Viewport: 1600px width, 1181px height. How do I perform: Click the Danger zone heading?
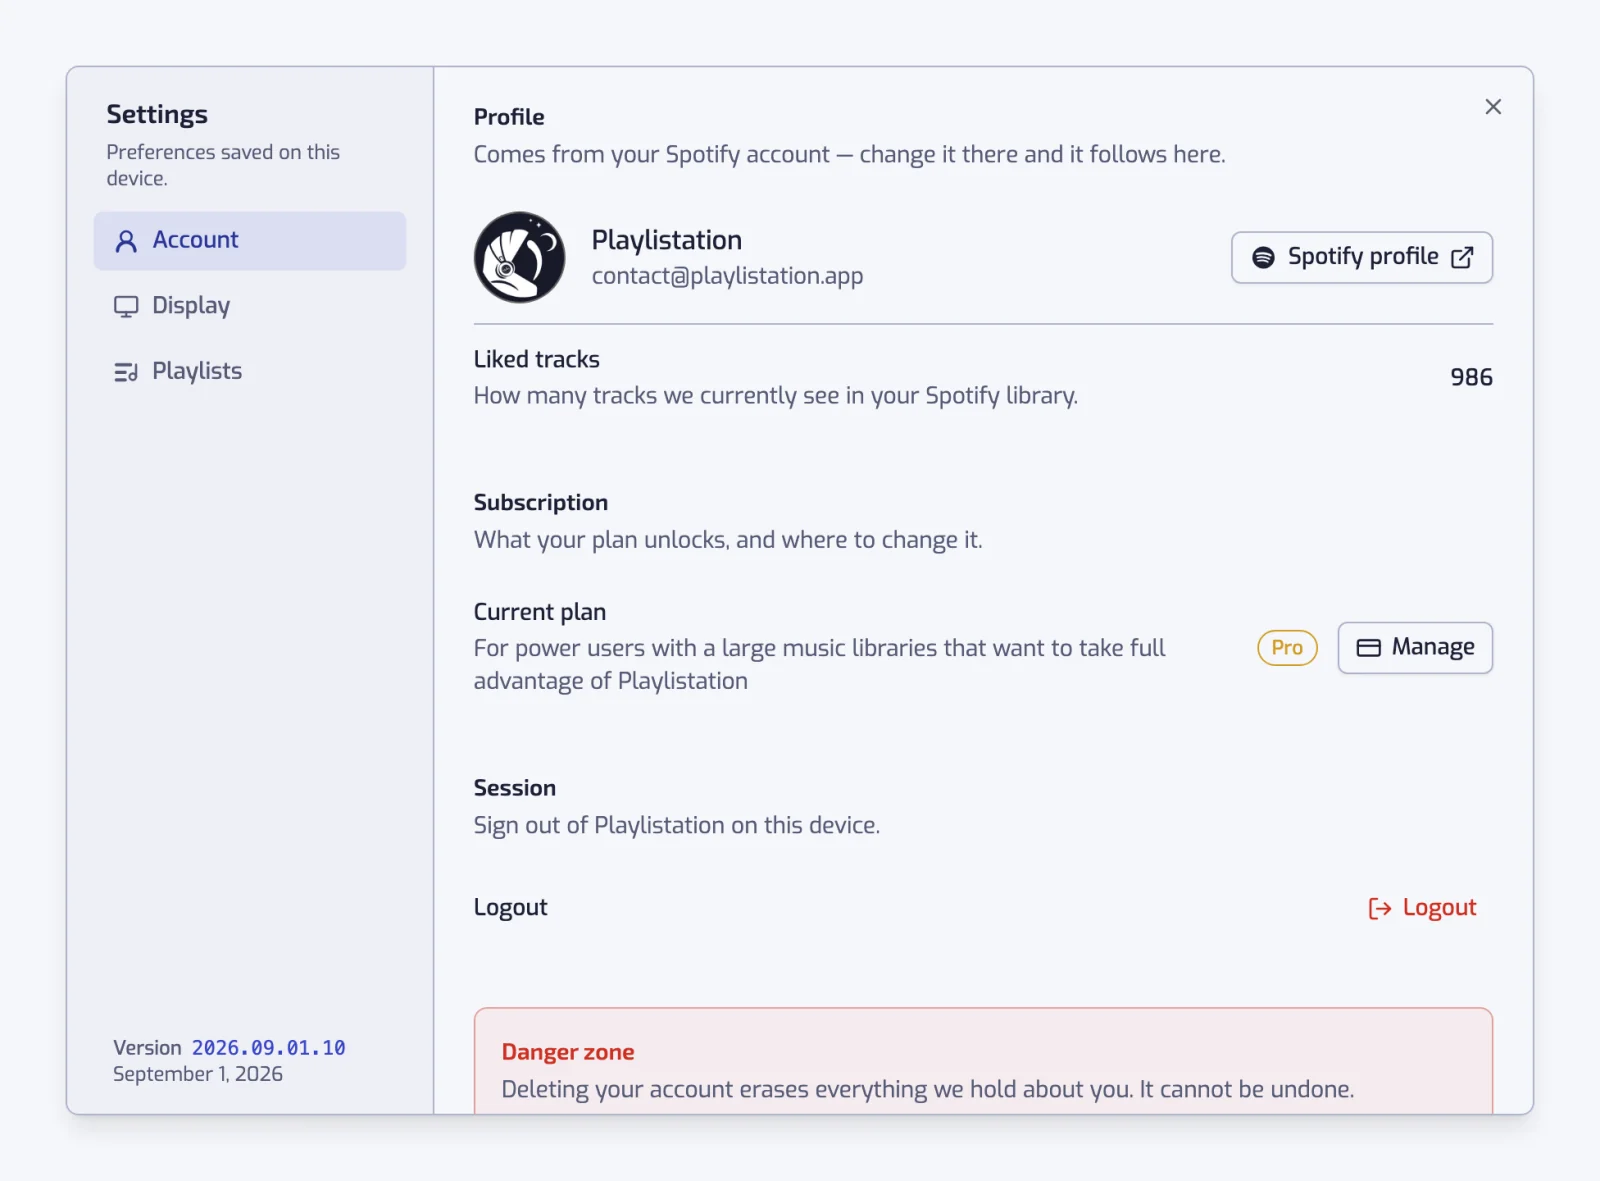click(568, 1052)
